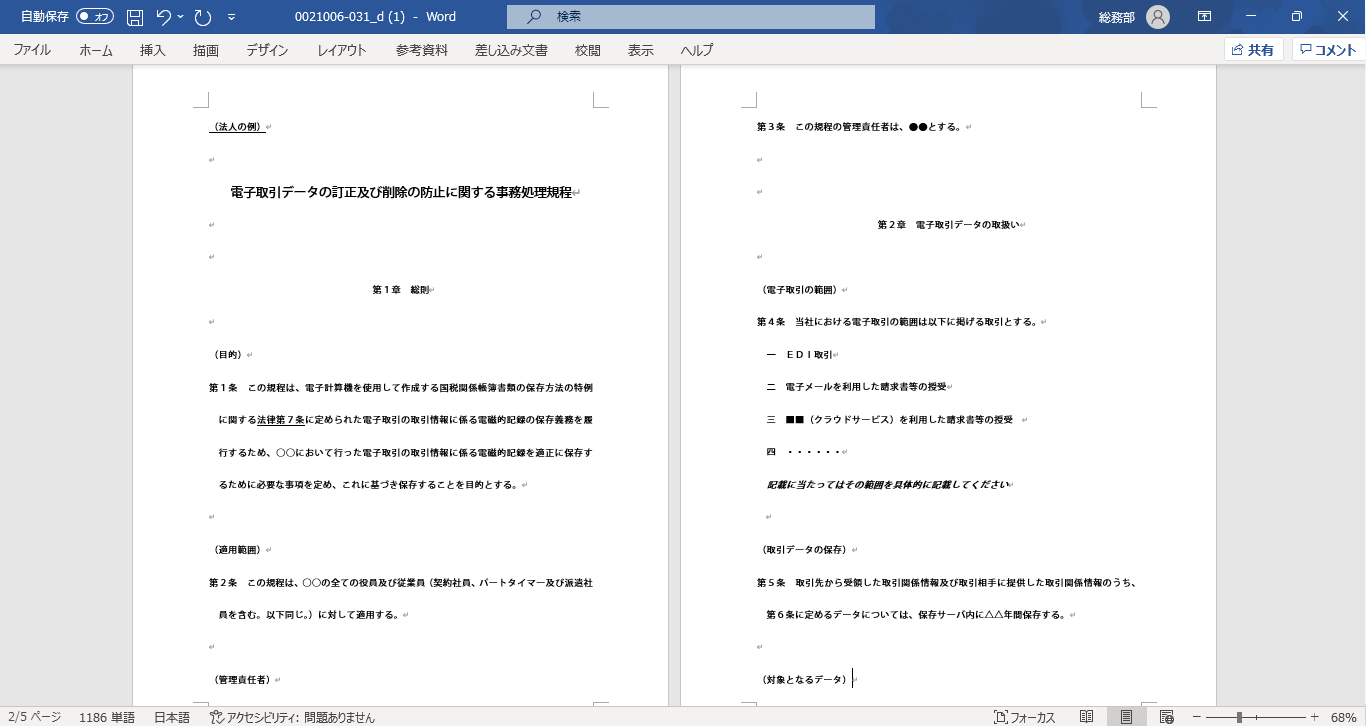
Task: Click the 第５条 paragraph first line
Action: pyautogui.click(x=947, y=582)
